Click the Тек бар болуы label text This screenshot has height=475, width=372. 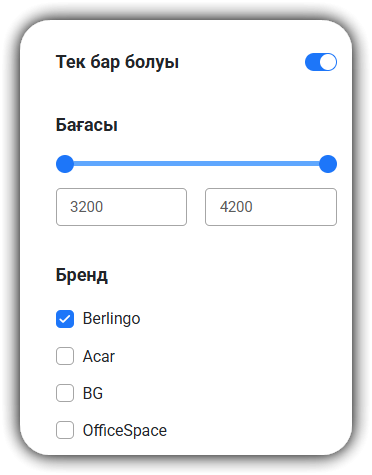point(117,62)
